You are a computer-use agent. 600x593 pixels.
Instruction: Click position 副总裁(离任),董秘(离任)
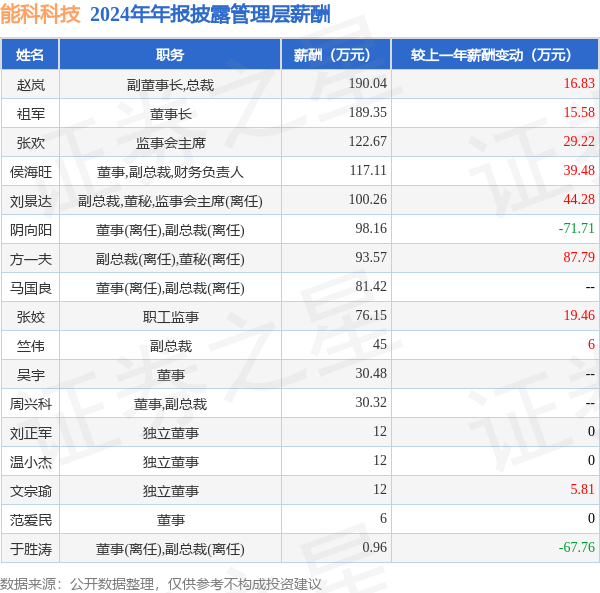[170, 259]
